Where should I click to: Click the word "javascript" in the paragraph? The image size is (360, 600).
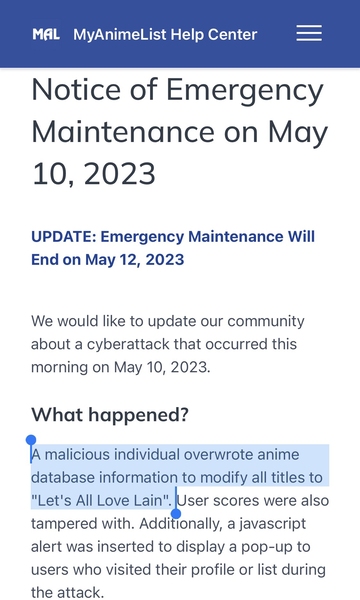[272, 524]
